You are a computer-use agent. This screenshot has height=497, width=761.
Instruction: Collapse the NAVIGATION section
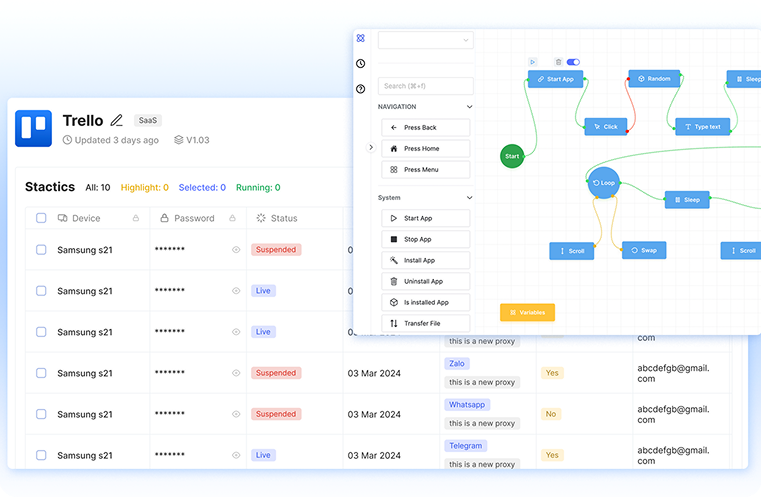[469, 107]
